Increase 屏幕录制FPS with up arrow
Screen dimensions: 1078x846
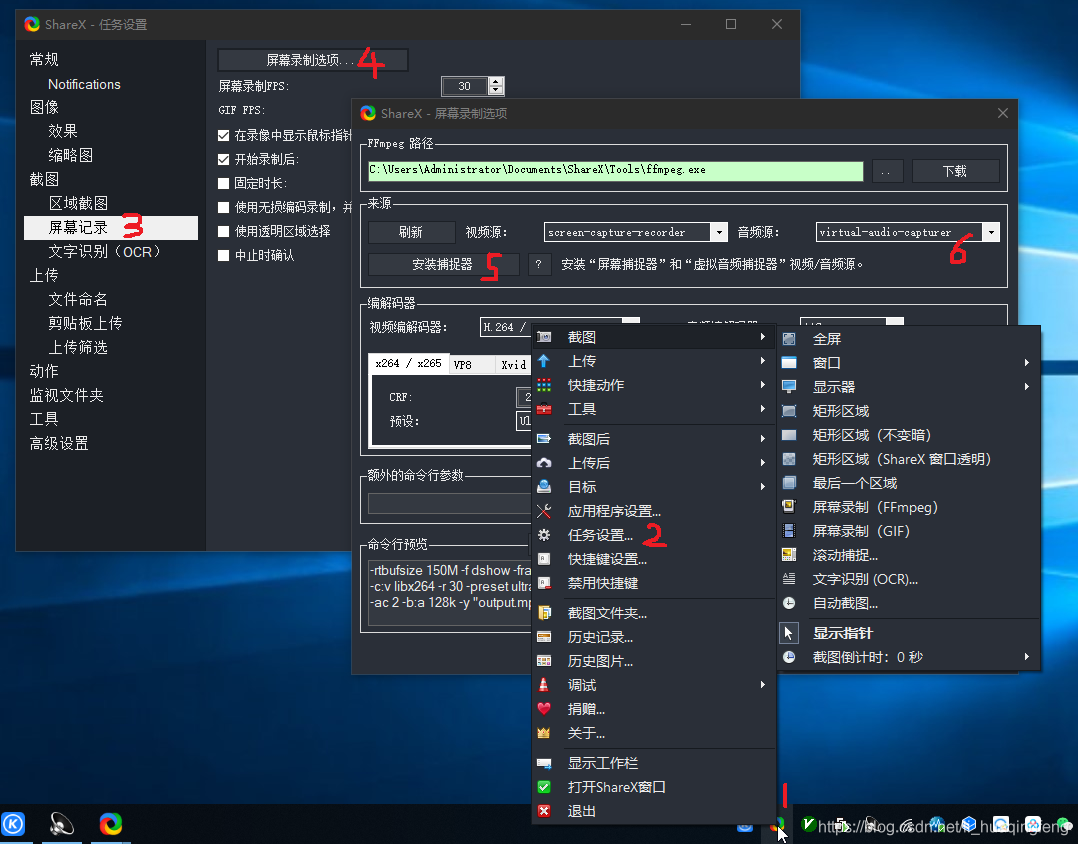coord(496,82)
